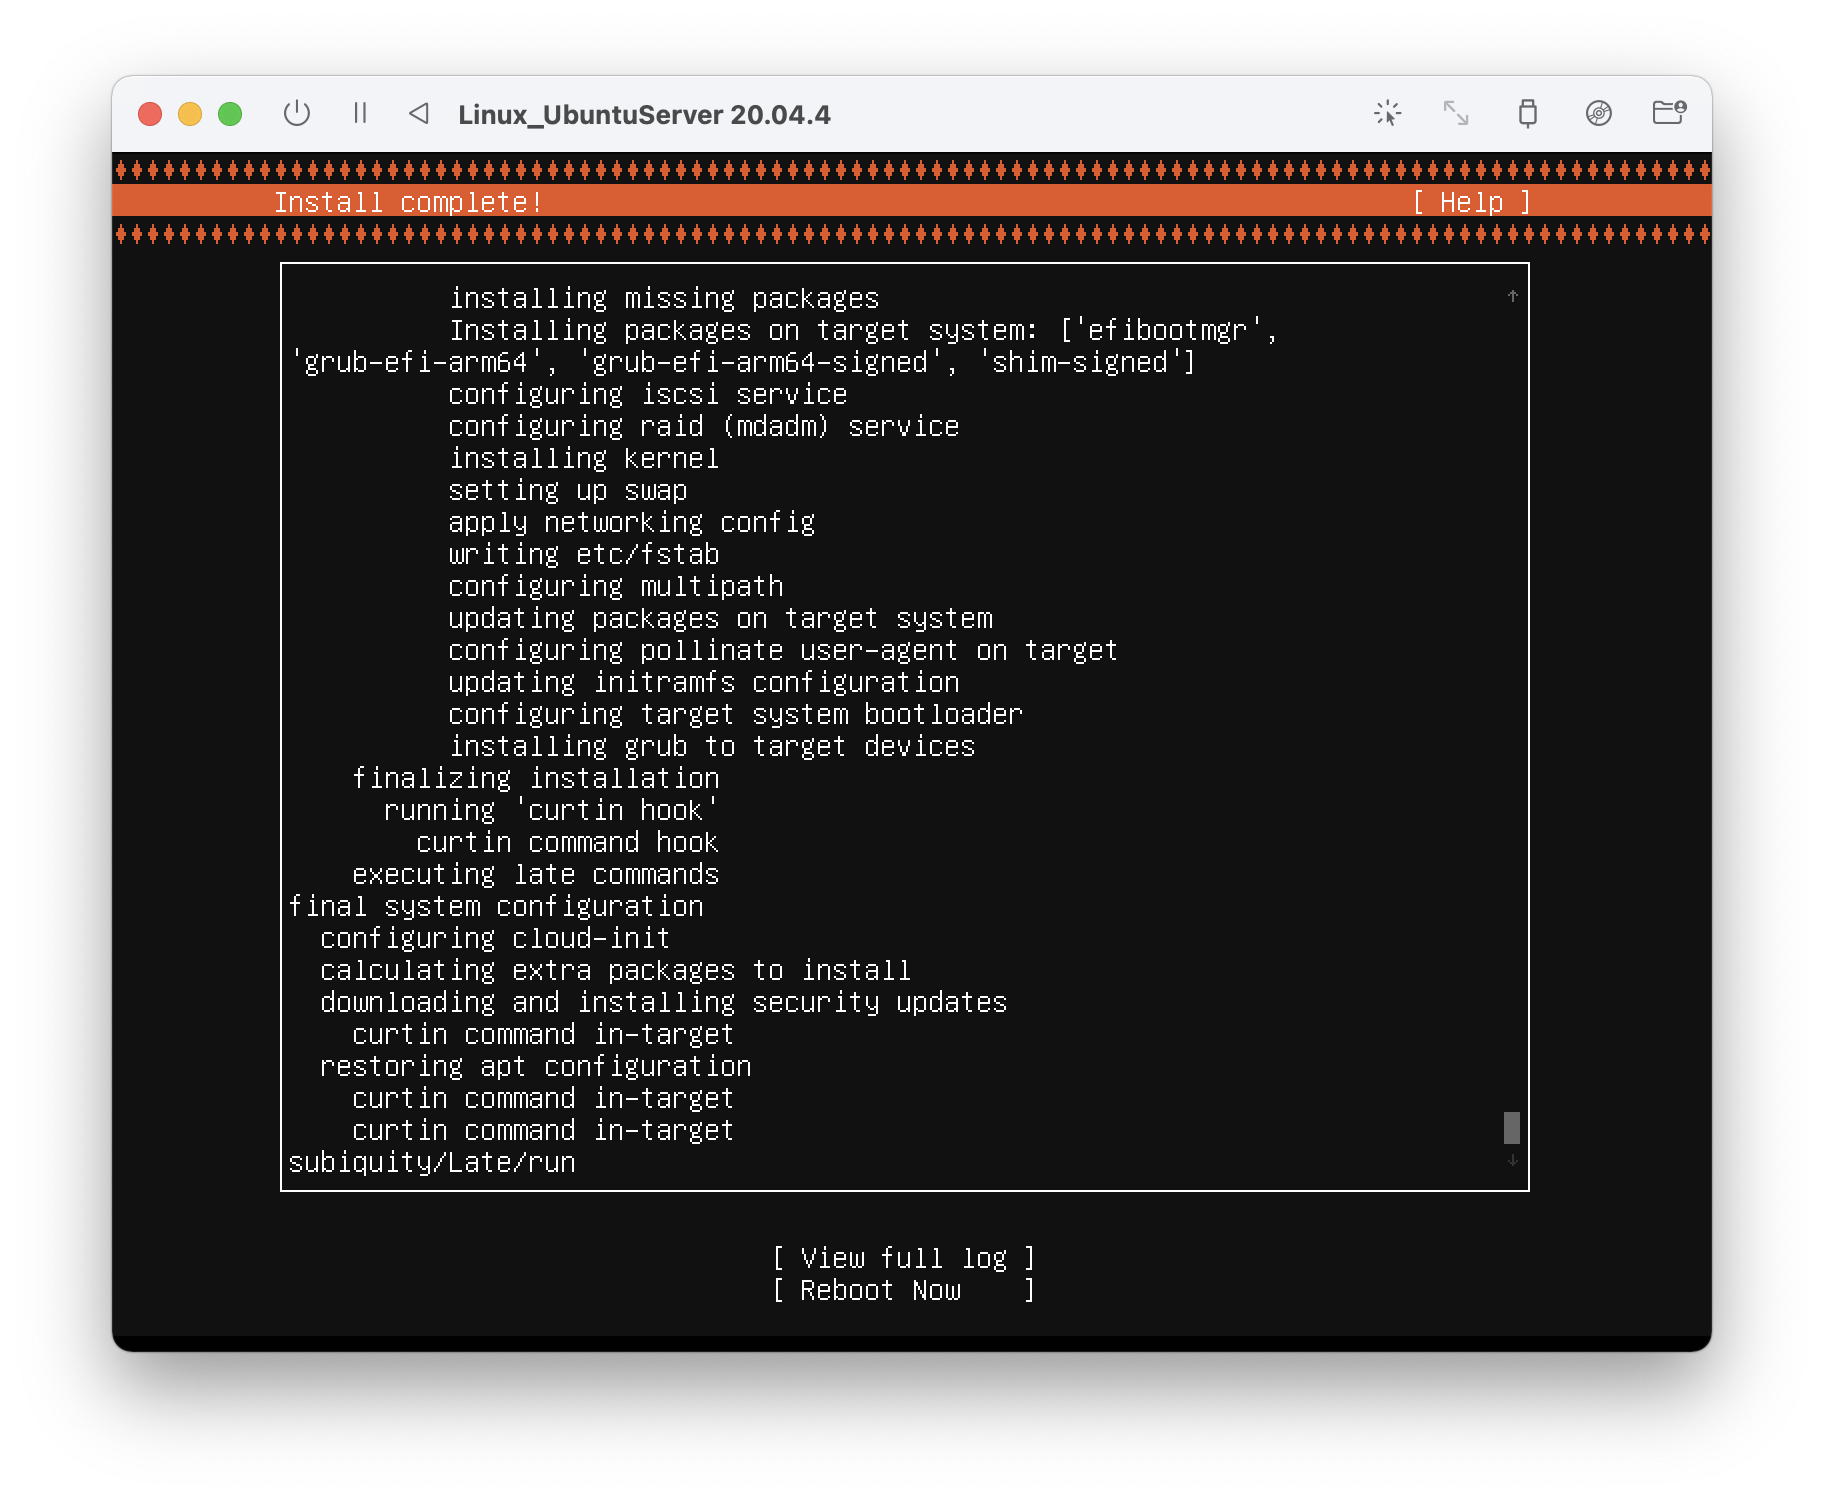Click the 'subiquity/Late/run' log line
The width and height of the screenshot is (1824, 1500).
432,1163
